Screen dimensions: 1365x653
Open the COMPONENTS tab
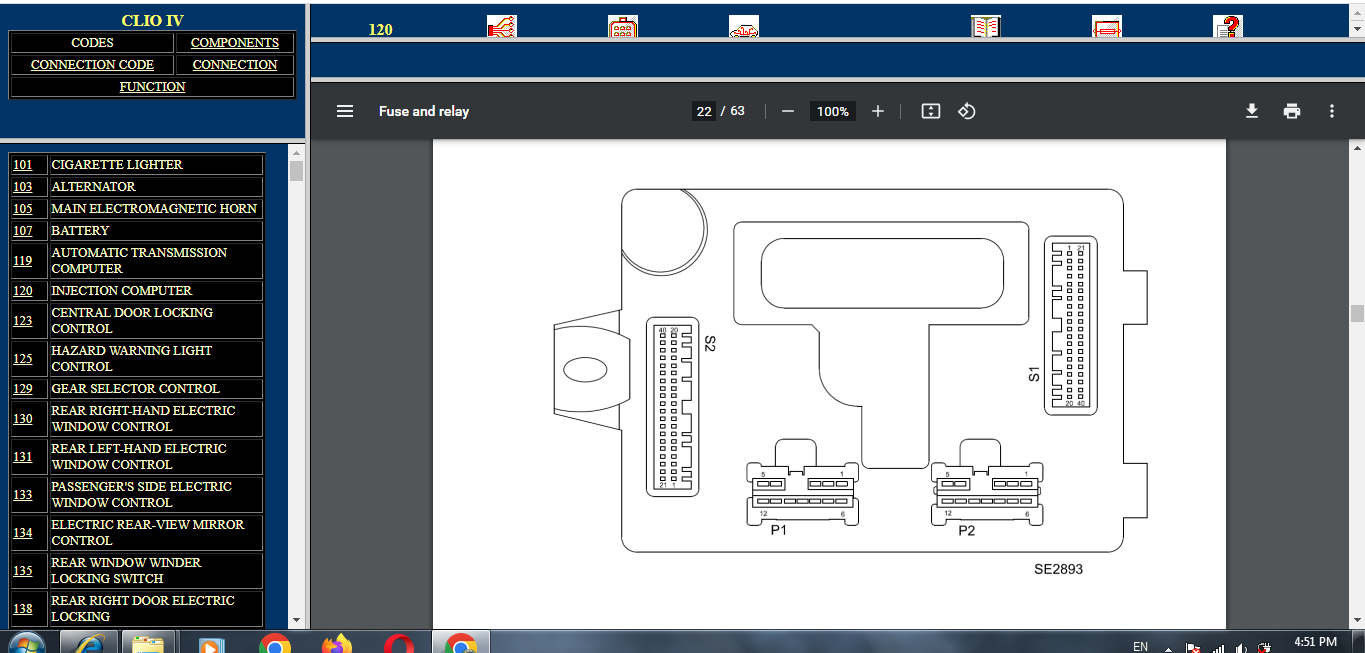point(235,43)
